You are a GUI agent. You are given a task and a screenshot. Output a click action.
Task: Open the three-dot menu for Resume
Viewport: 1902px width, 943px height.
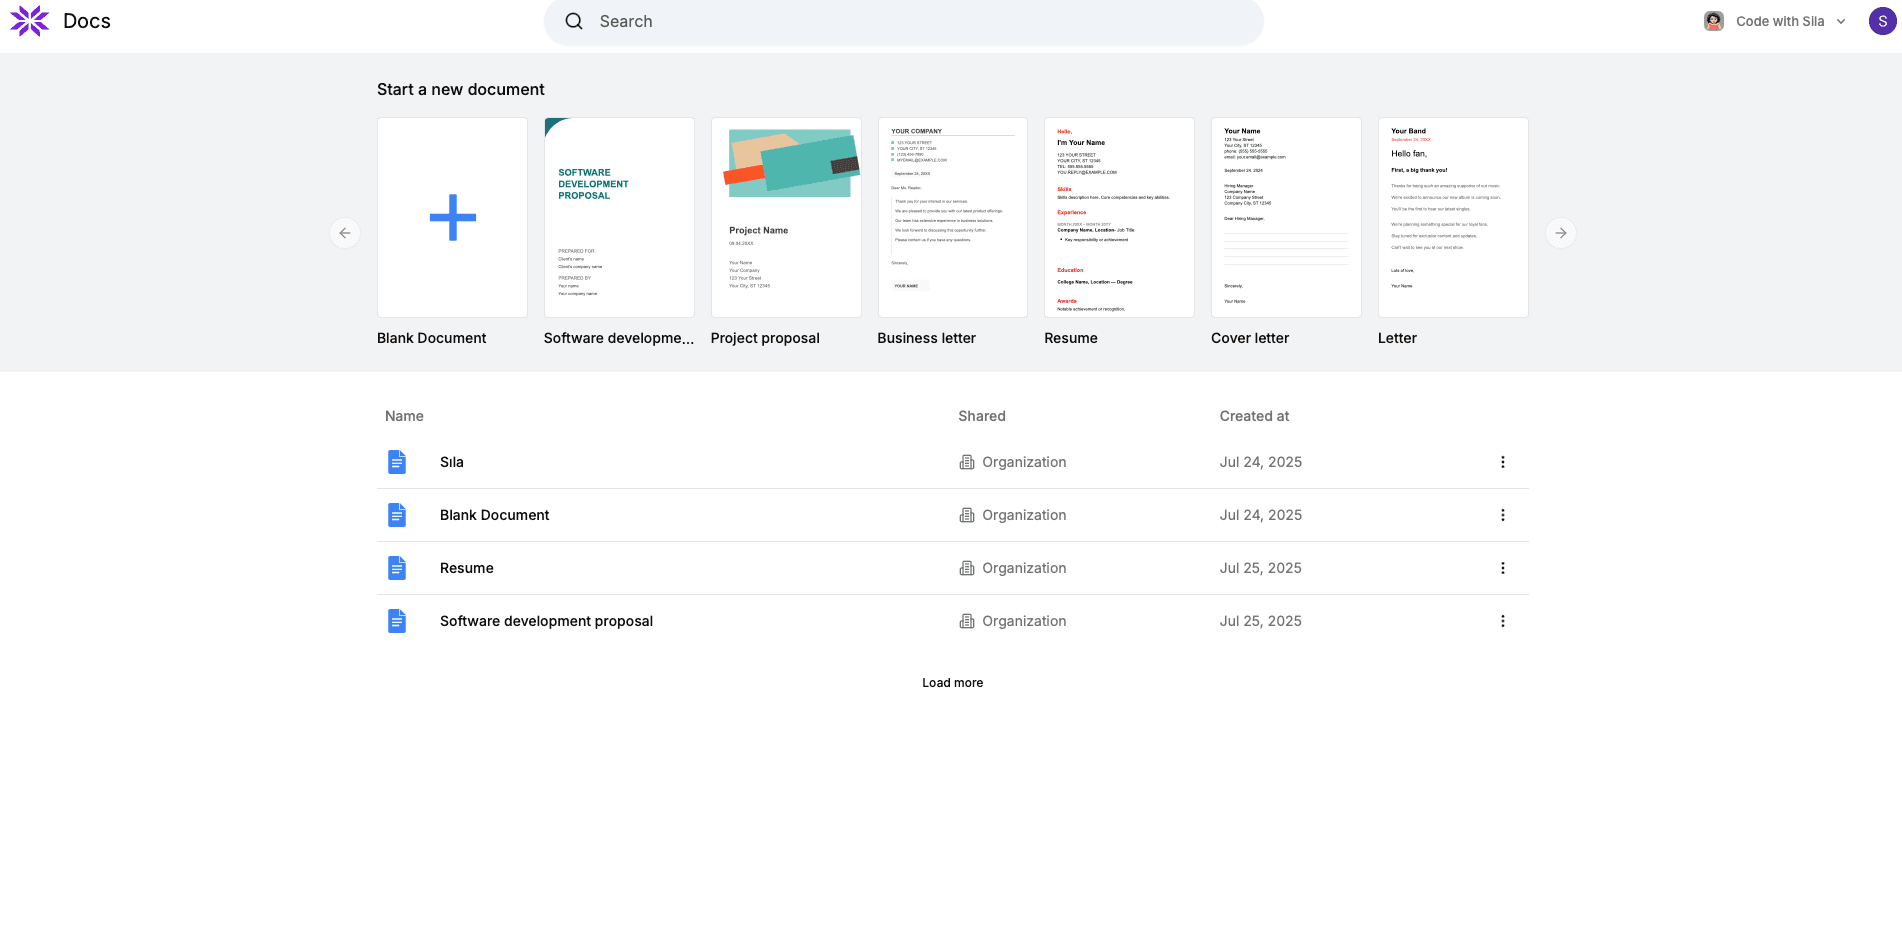click(1502, 568)
